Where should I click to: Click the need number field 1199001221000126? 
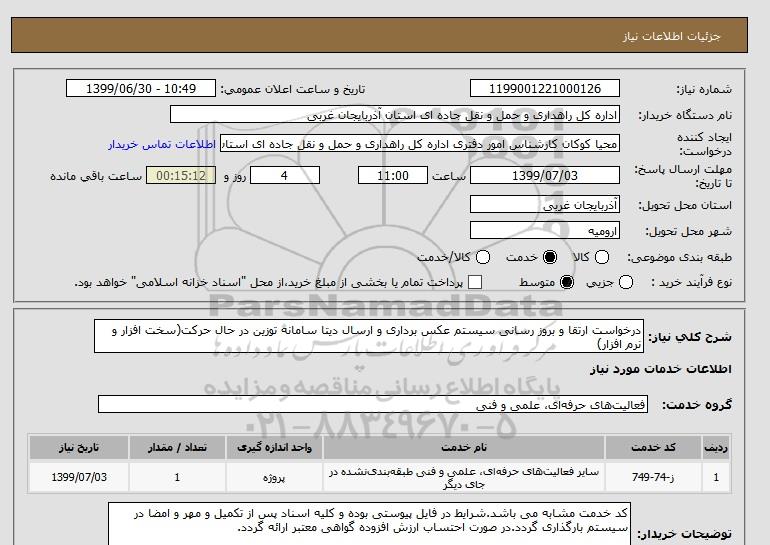click(x=545, y=89)
